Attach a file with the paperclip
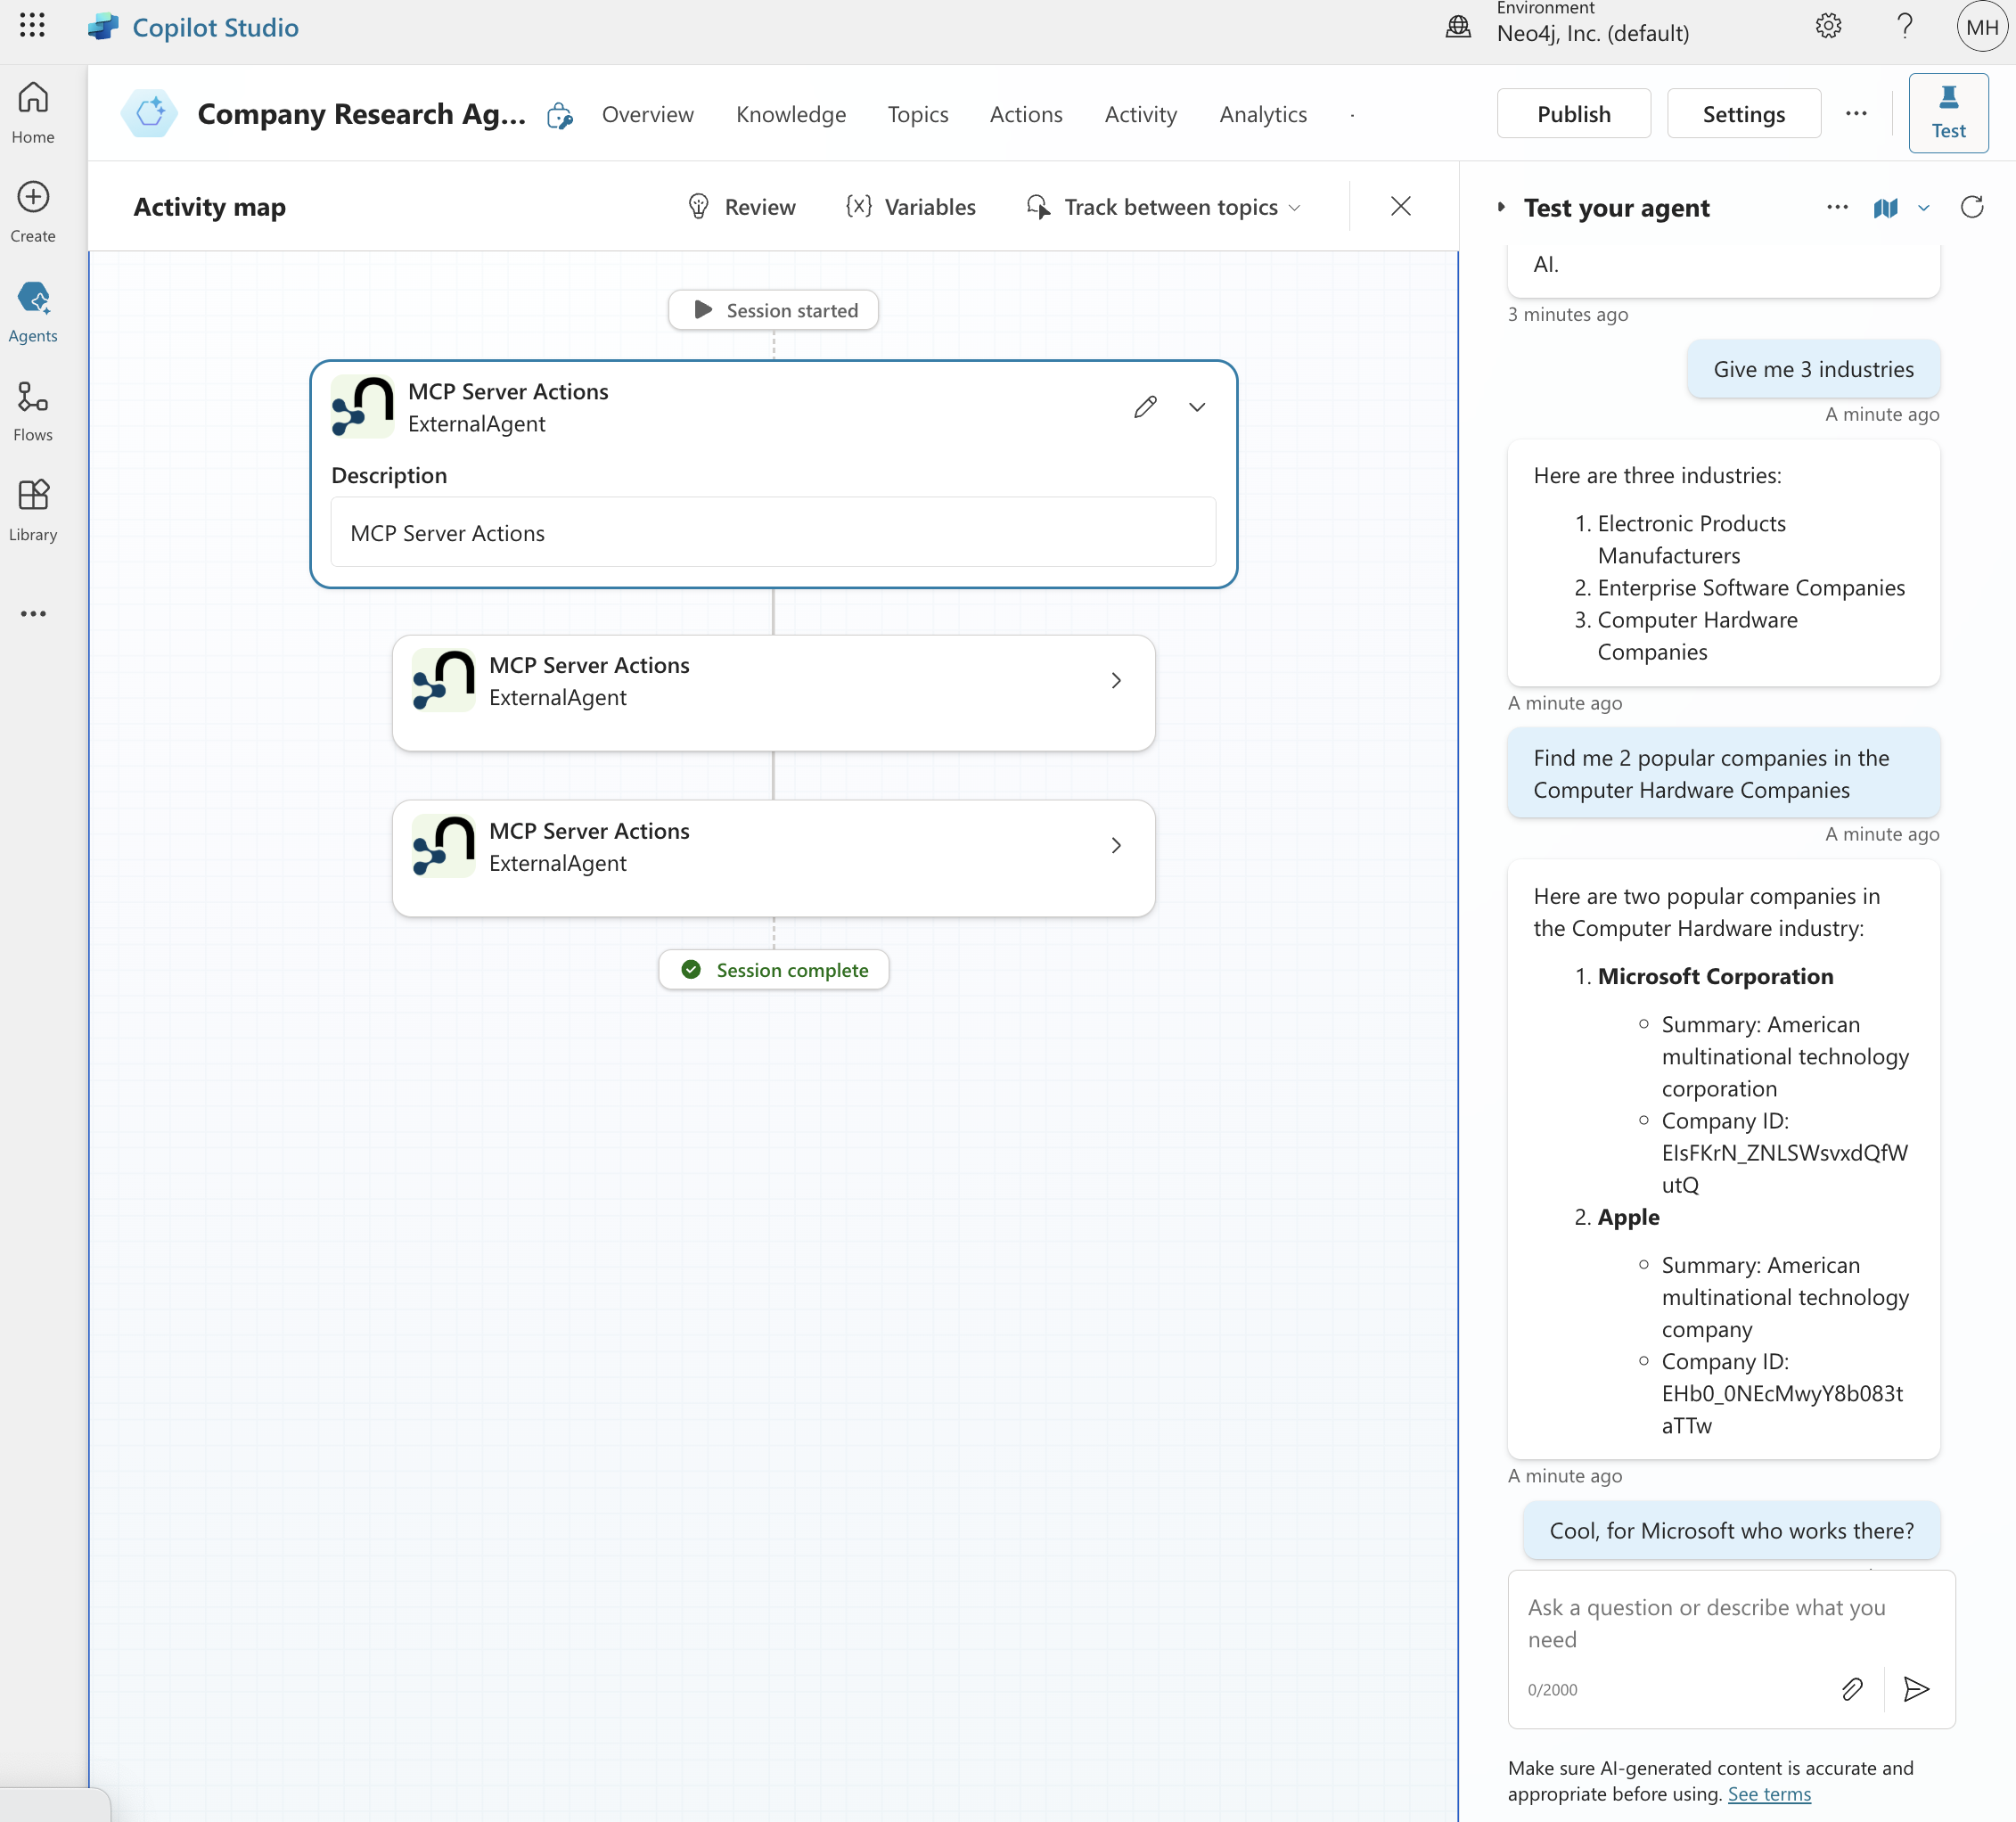 tap(1851, 1690)
